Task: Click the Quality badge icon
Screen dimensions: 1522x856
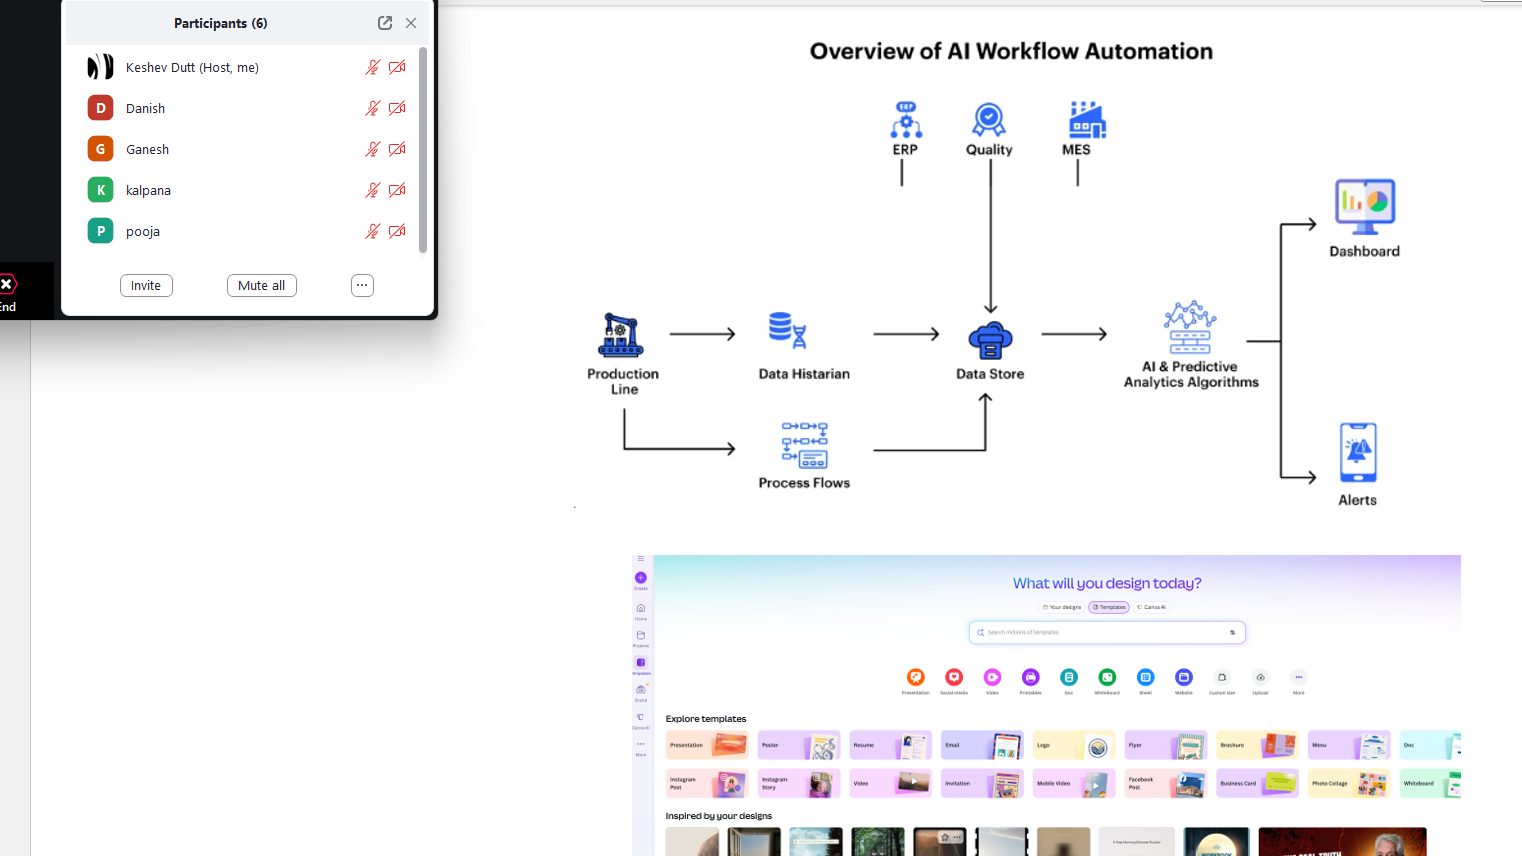Action: (988, 120)
